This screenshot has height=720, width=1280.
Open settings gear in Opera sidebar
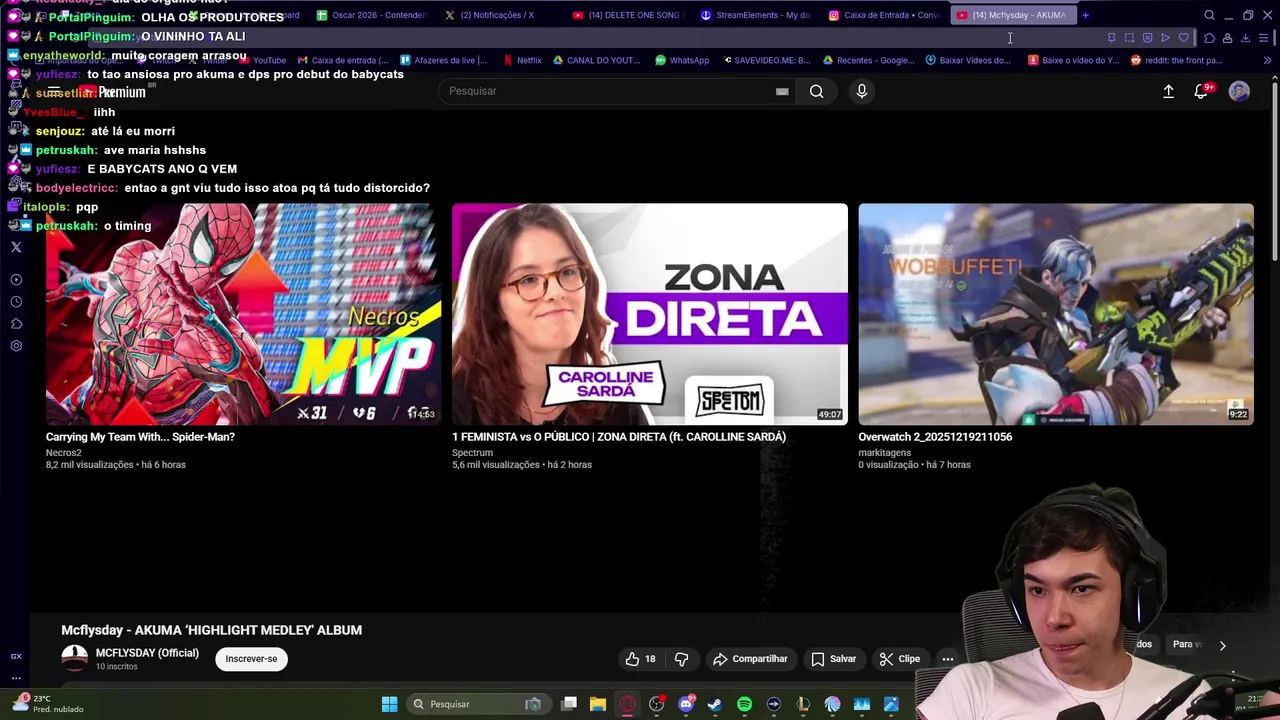point(16,346)
